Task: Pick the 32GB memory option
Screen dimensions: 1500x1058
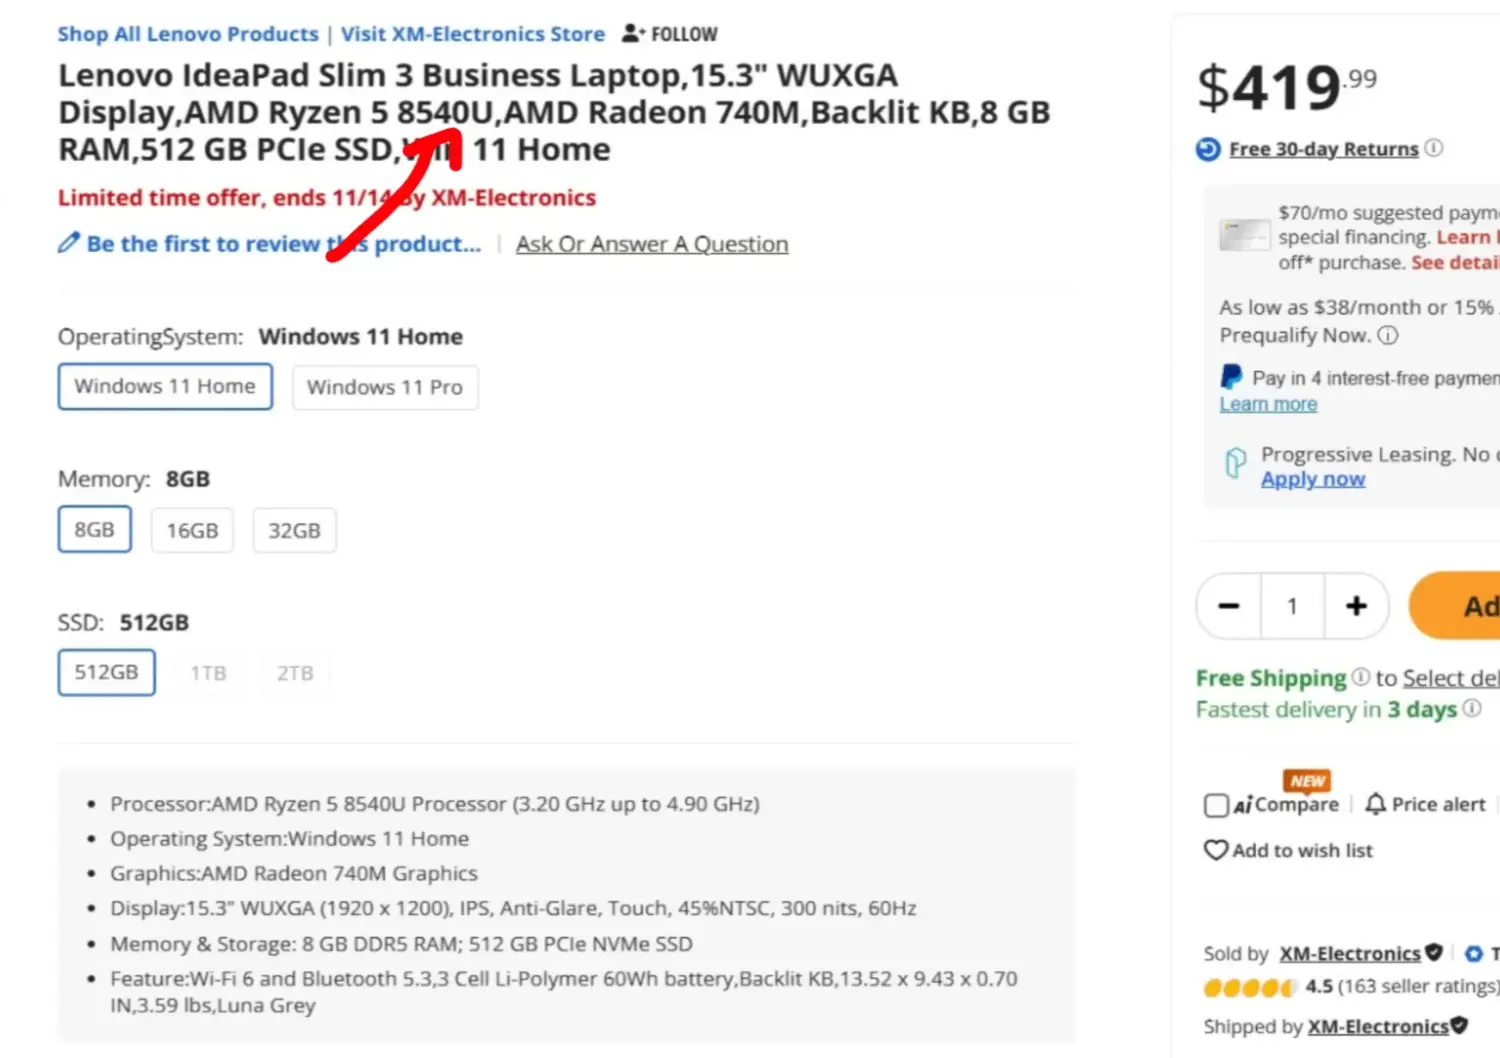Action: click(x=294, y=530)
